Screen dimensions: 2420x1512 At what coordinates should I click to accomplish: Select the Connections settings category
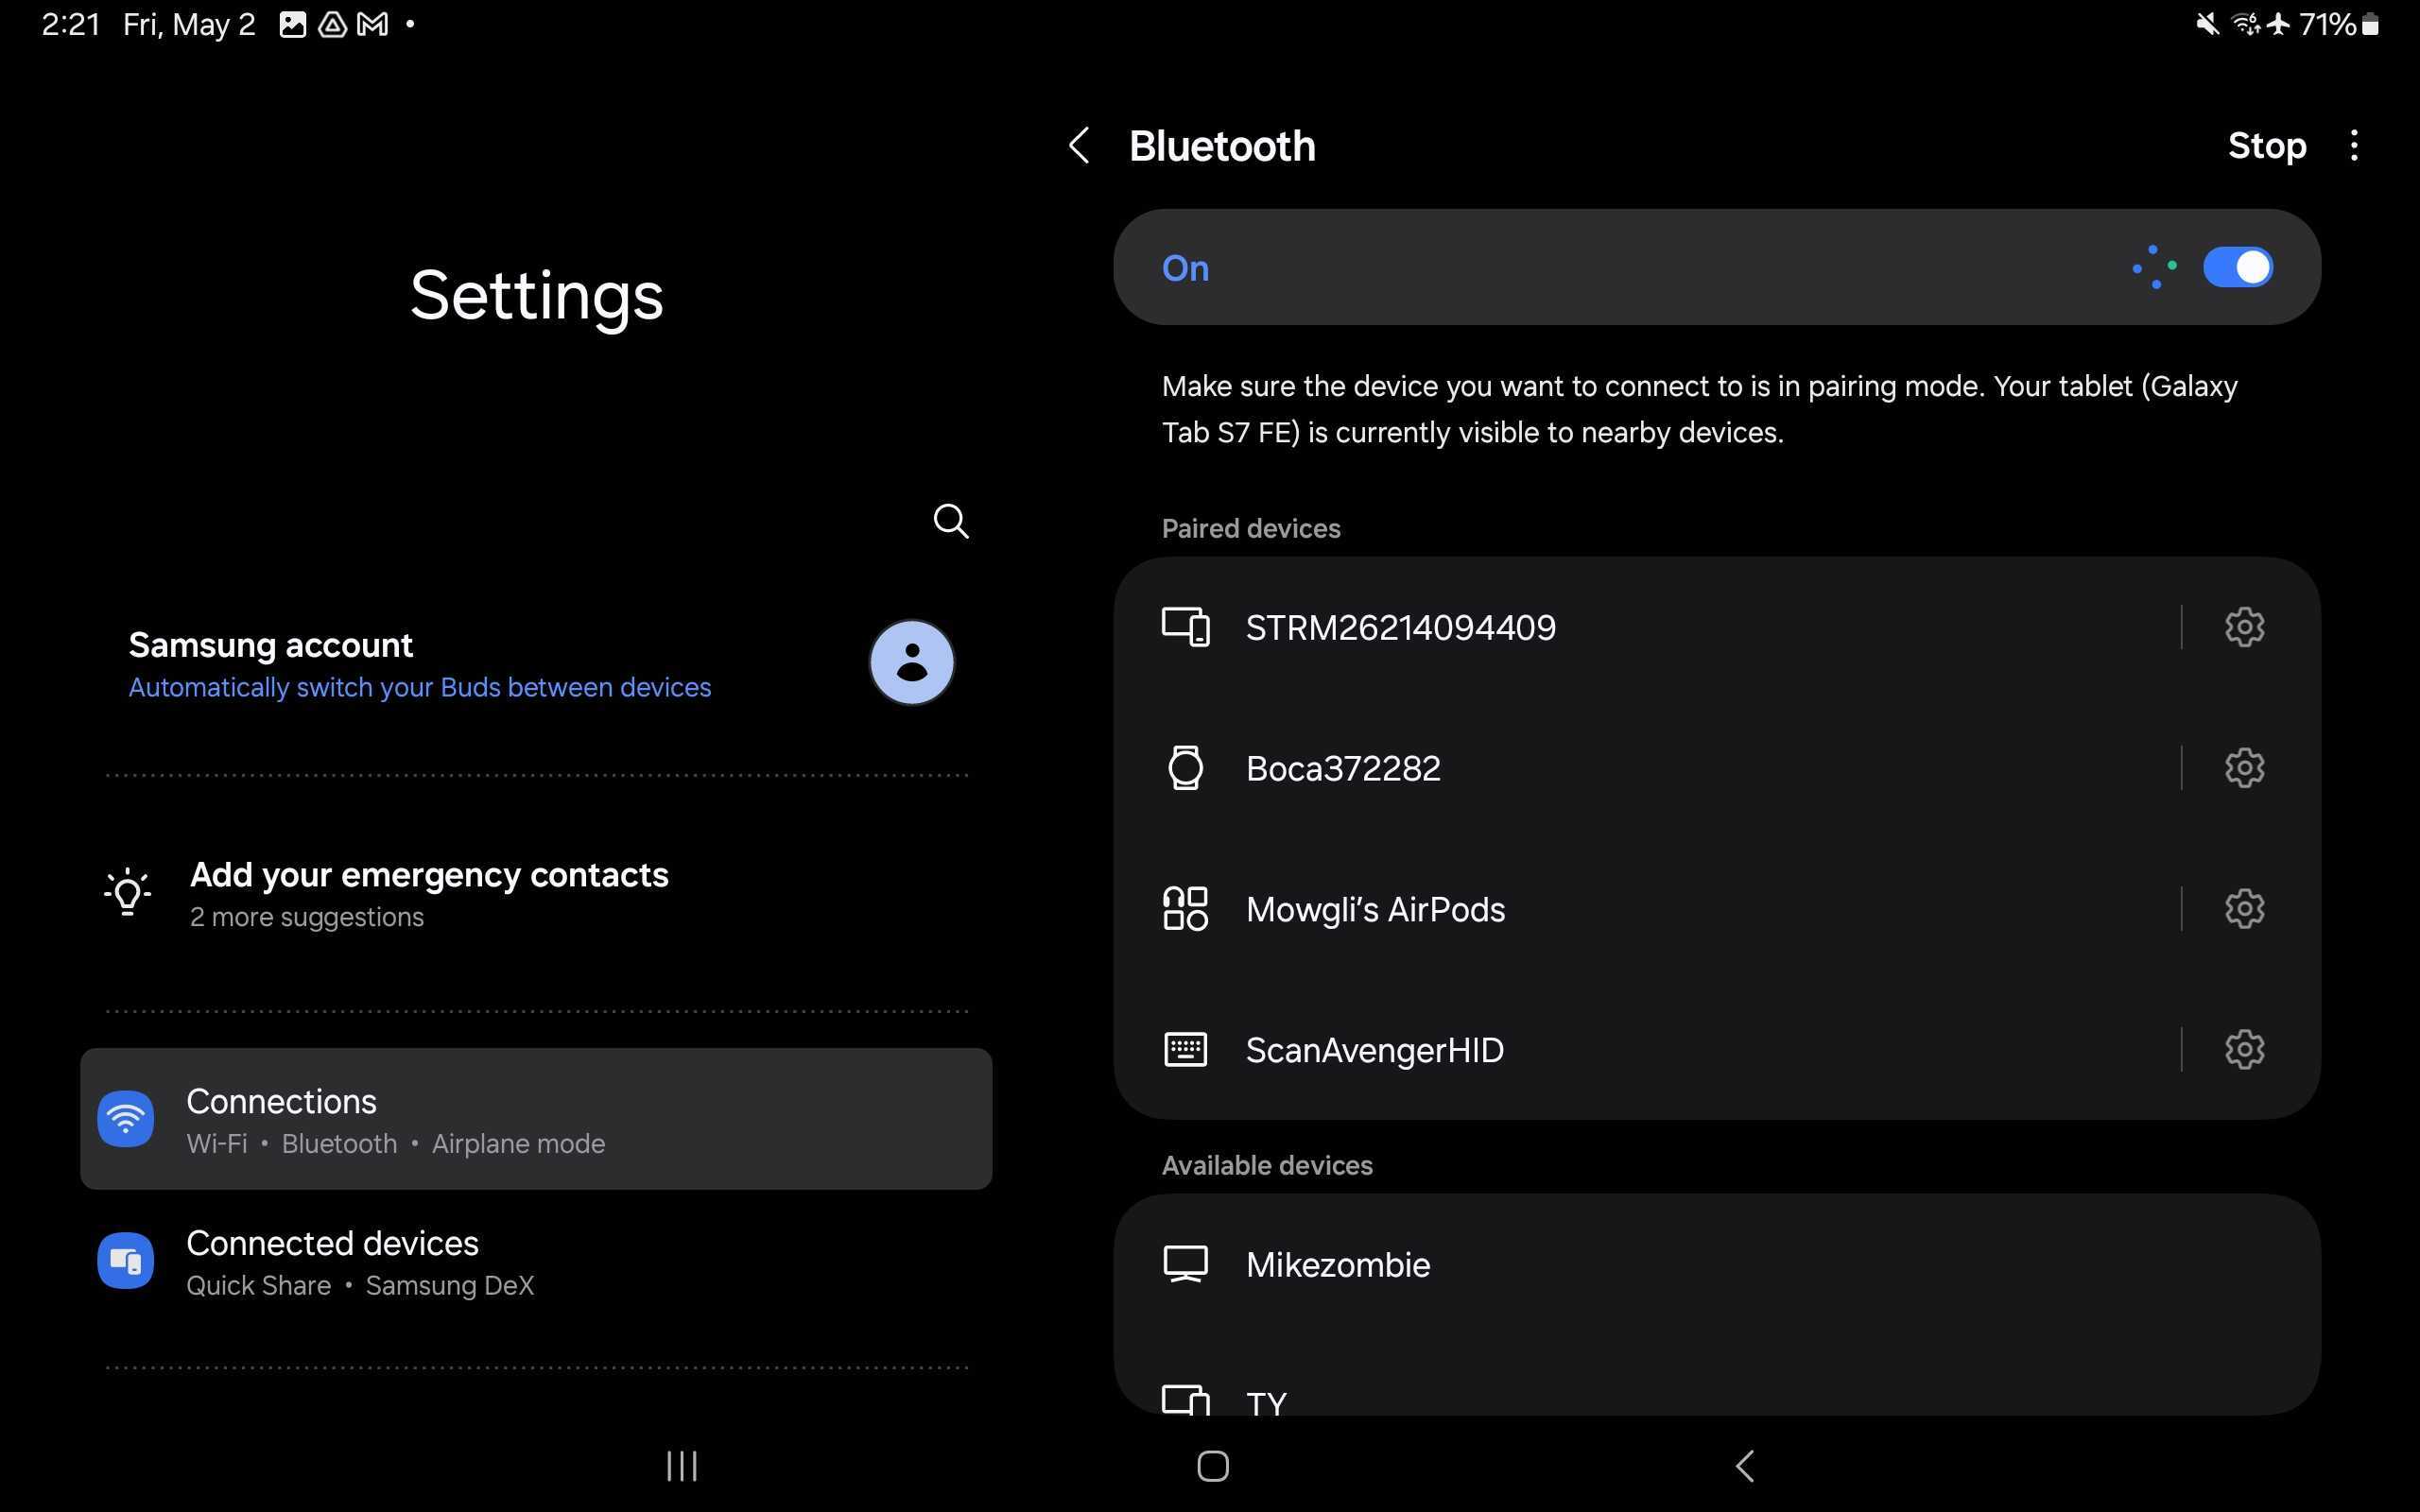[x=536, y=1119]
